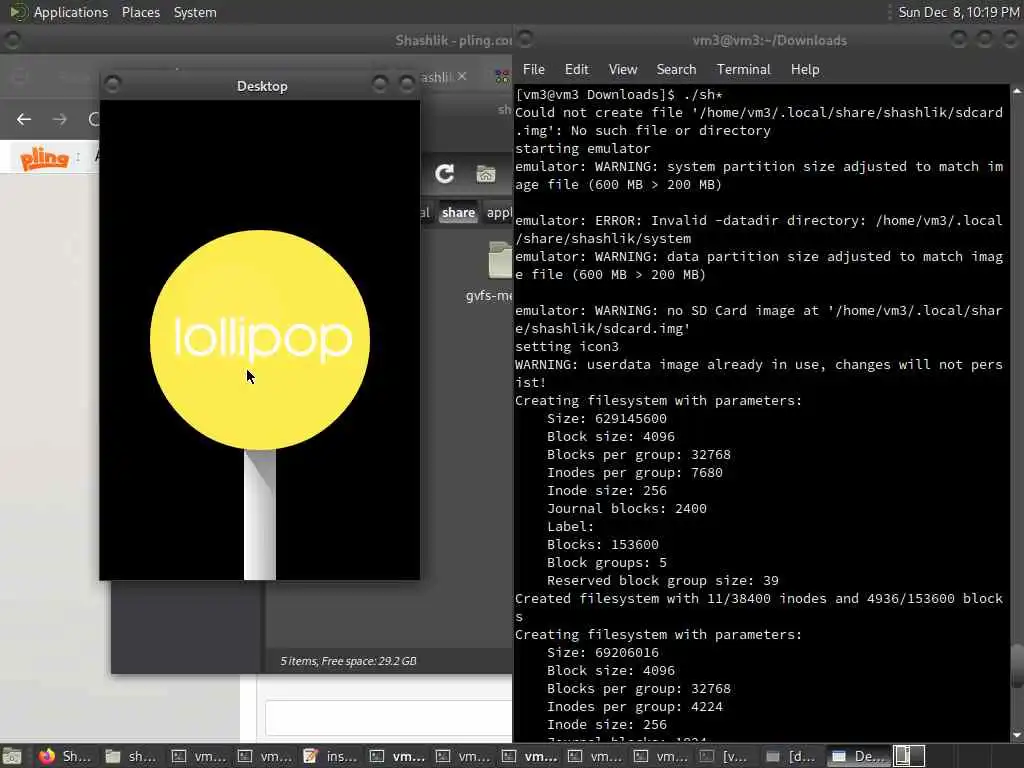Click the terminal title 'vm3@vm3:~/Downloads'
The height and width of the screenshot is (768, 1024).
click(769, 40)
